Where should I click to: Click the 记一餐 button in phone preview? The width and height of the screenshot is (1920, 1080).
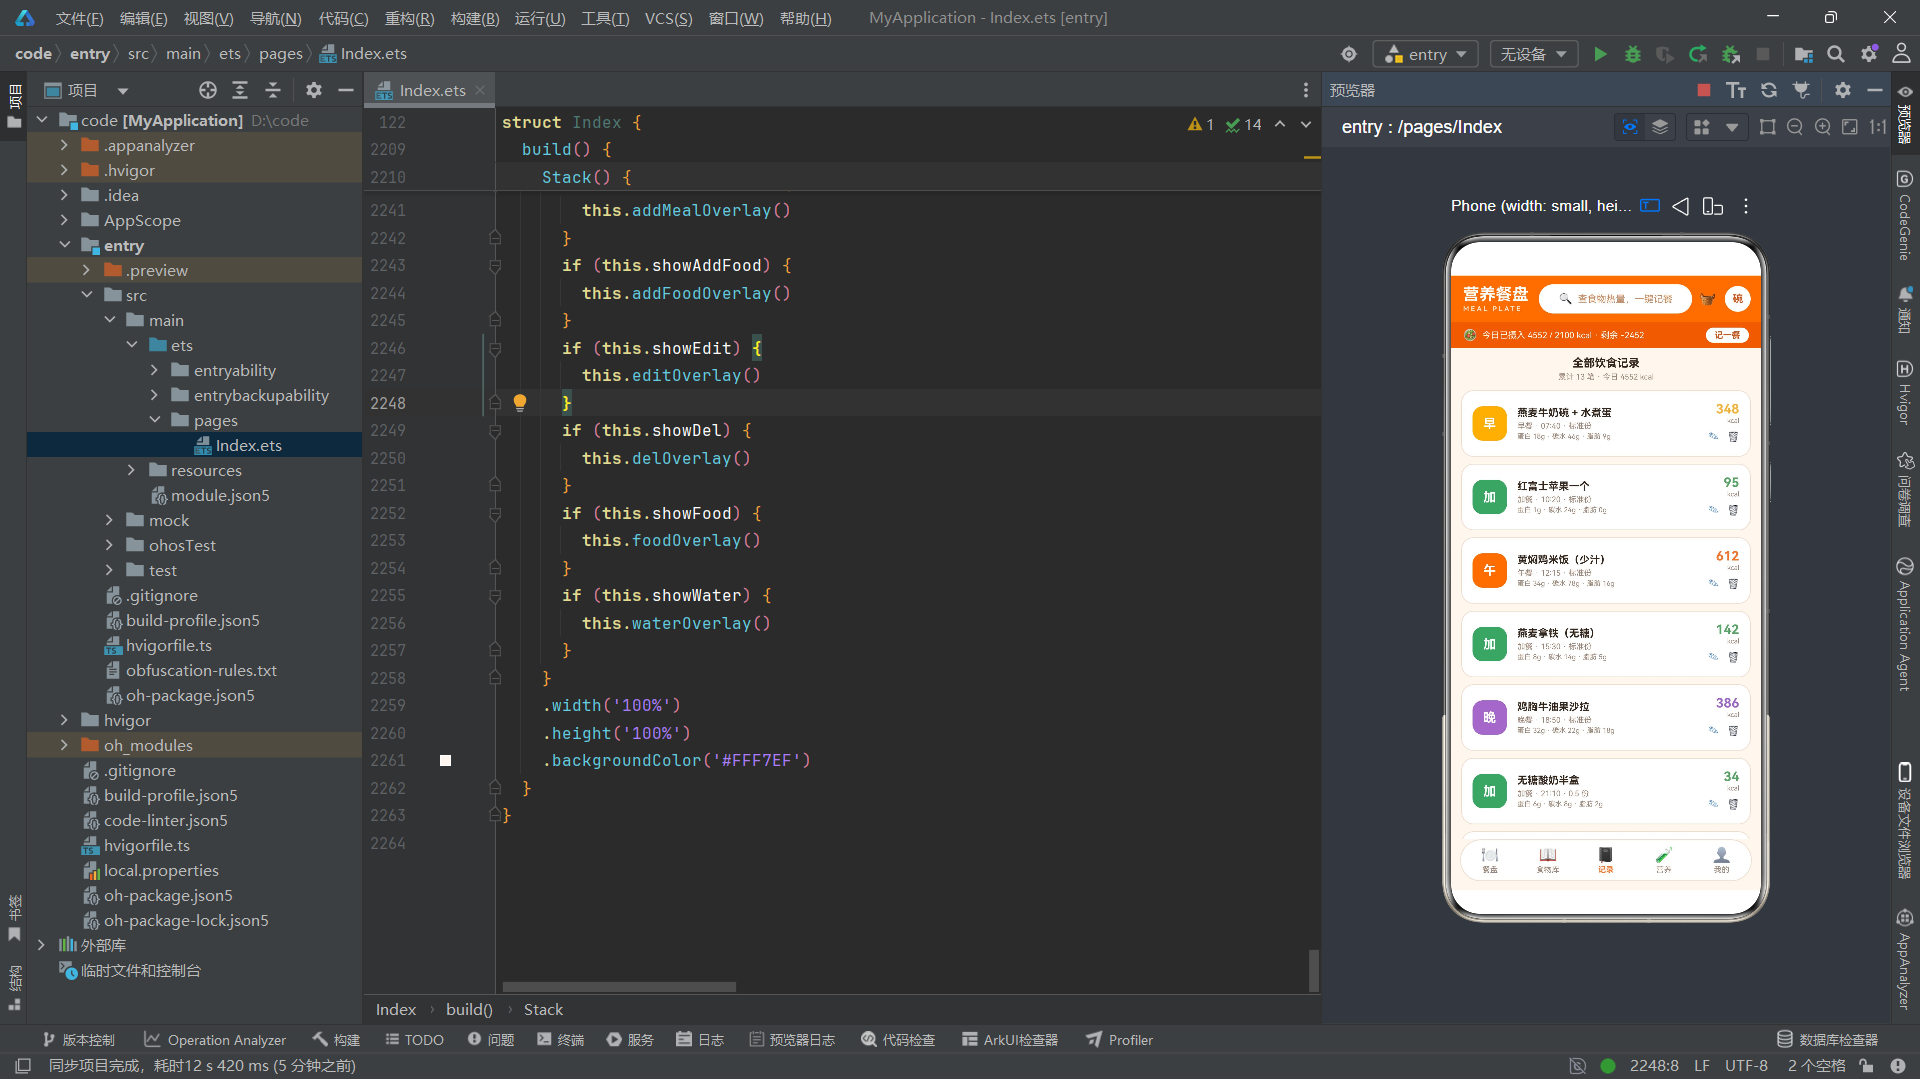click(1727, 335)
